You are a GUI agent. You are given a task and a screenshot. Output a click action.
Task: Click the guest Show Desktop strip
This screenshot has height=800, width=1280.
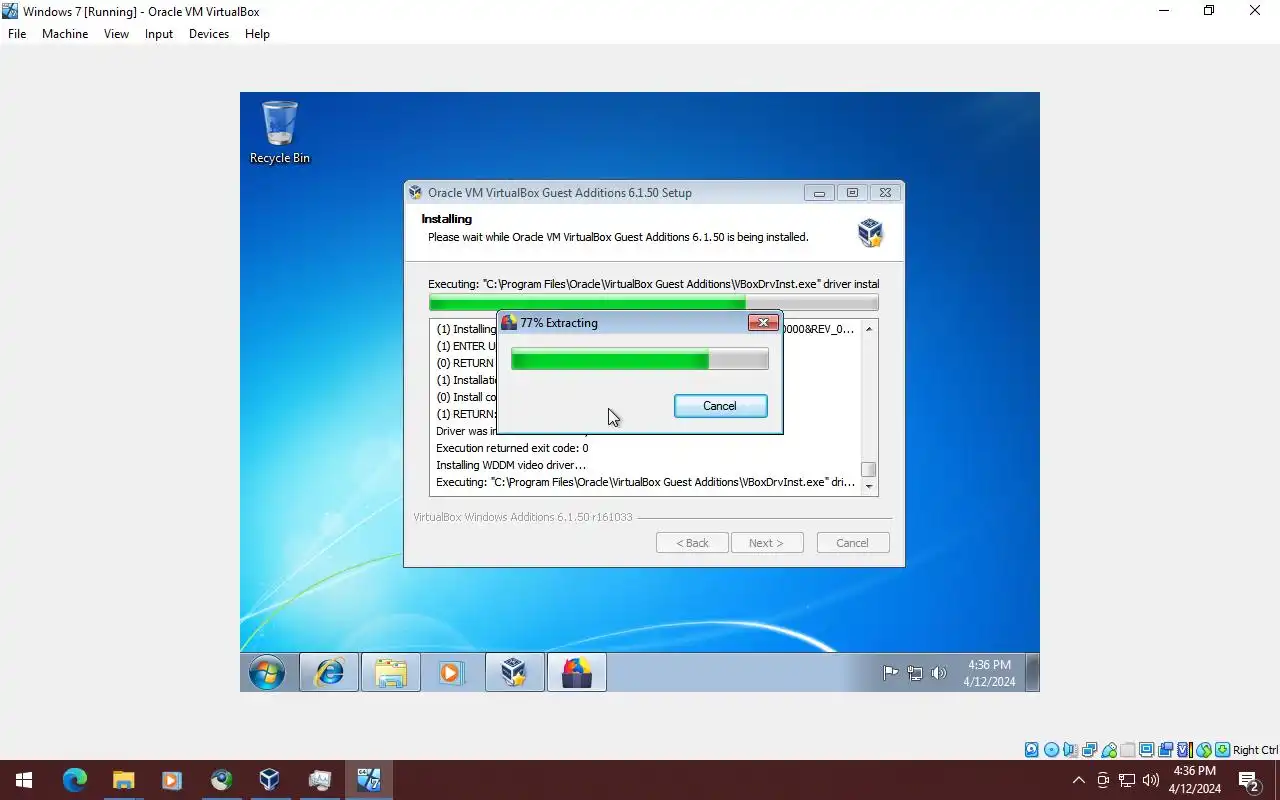click(x=1033, y=673)
